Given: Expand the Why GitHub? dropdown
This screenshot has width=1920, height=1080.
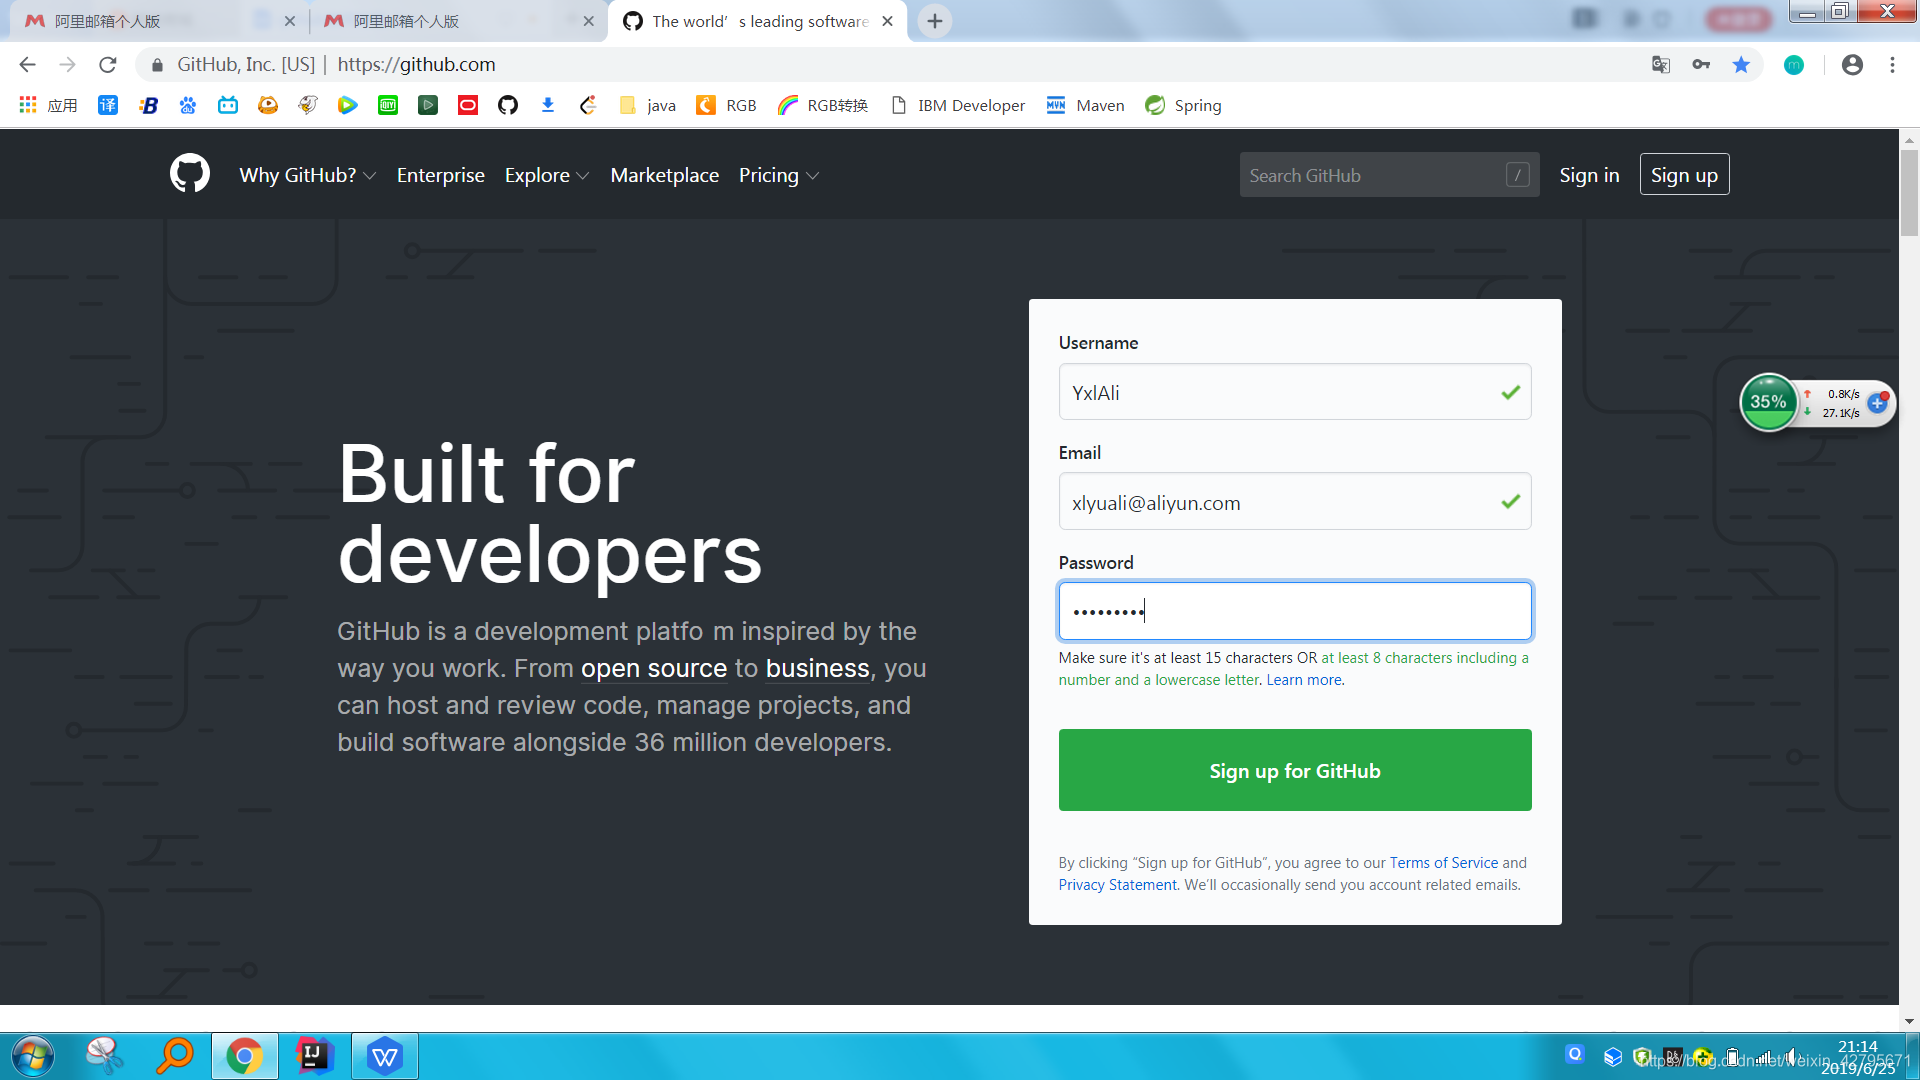Looking at the screenshot, I should [x=307, y=175].
